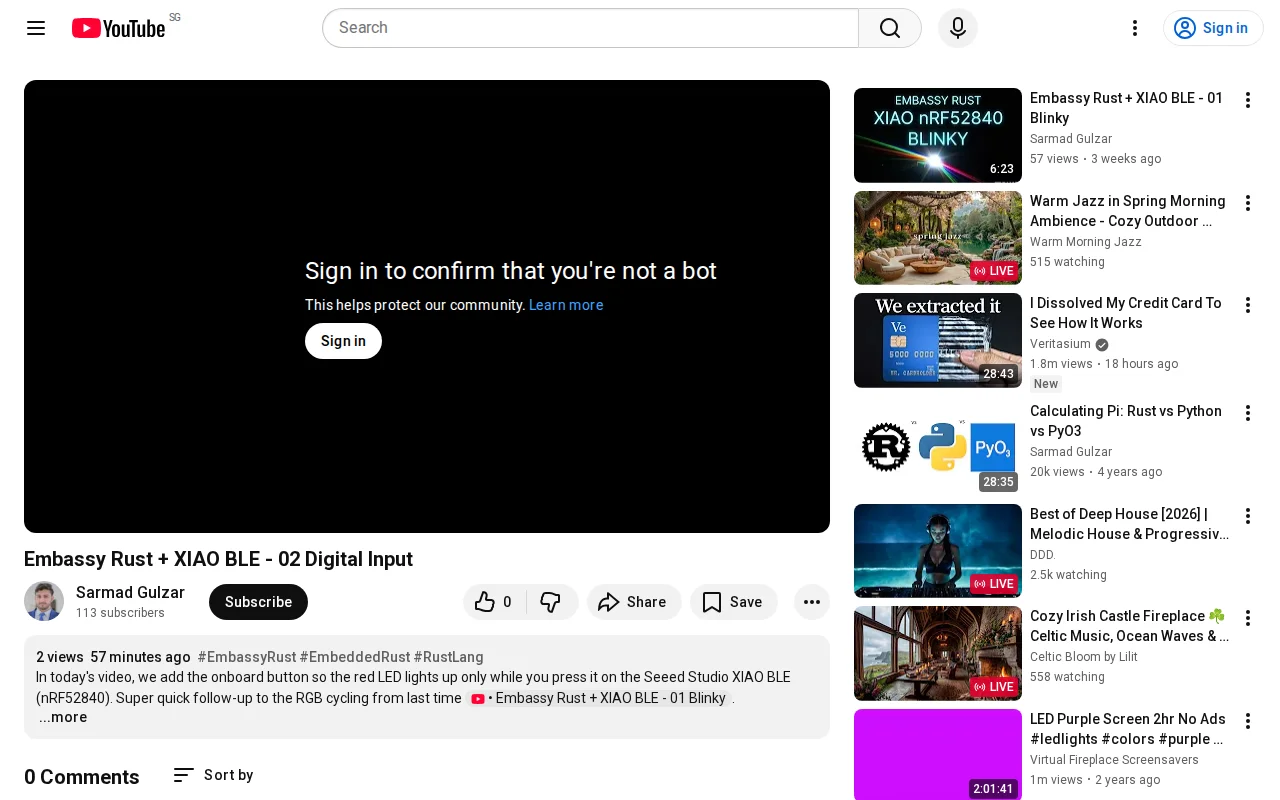Subscribe to Sarmad Gulzar channel
Image resolution: width=1280 pixels, height=800 pixels.
click(x=258, y=602)
